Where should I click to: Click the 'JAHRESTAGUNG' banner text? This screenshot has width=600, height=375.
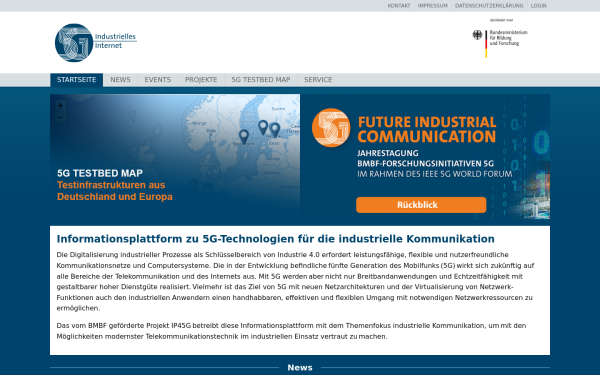tap(388, 153)
